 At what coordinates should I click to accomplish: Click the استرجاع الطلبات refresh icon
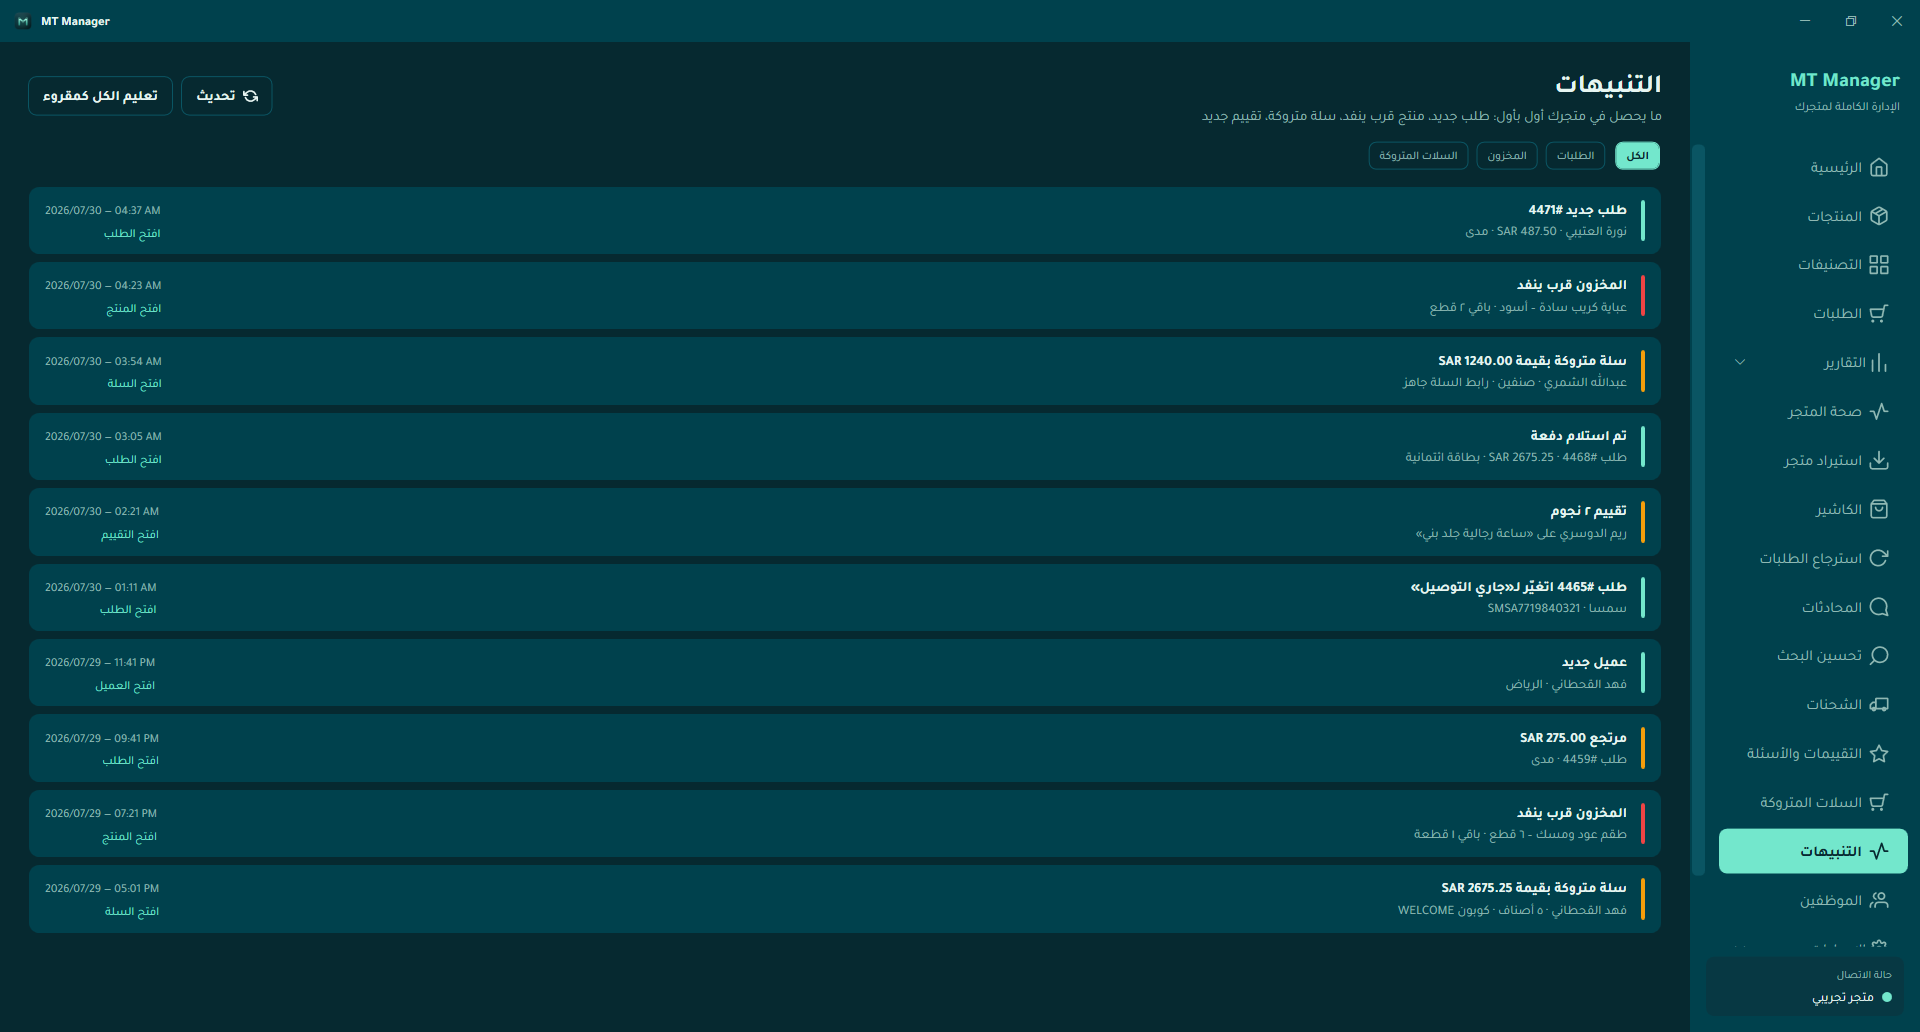(x=1879, y=558)
